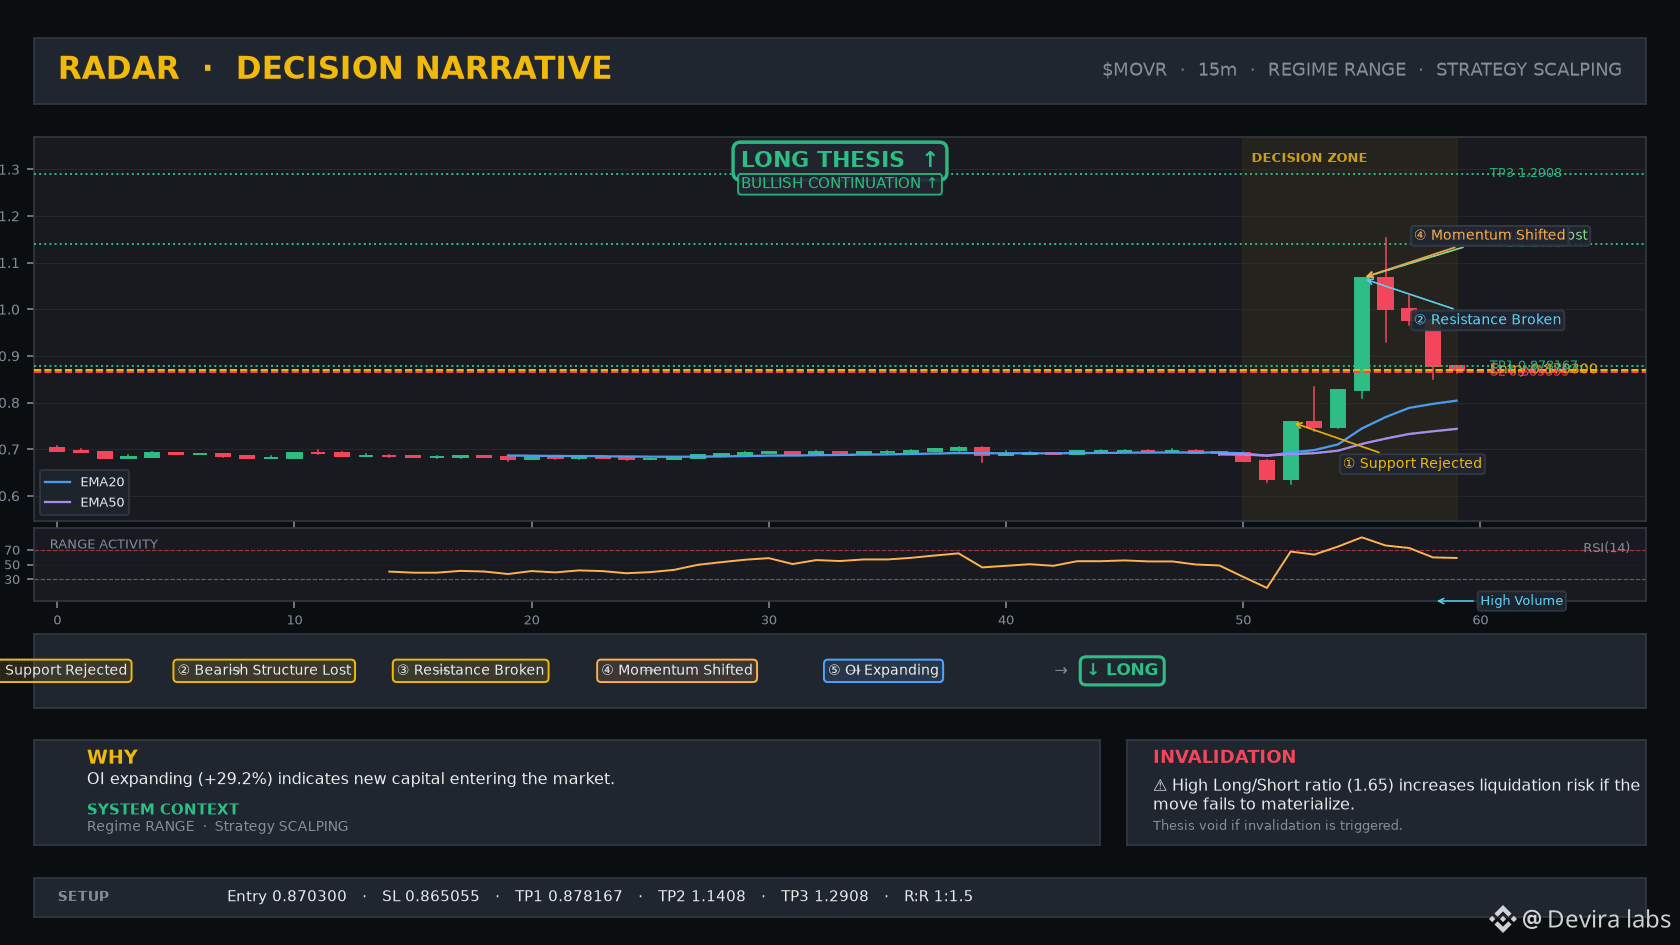Click the Resistance Broken step chip

point(470,670)
